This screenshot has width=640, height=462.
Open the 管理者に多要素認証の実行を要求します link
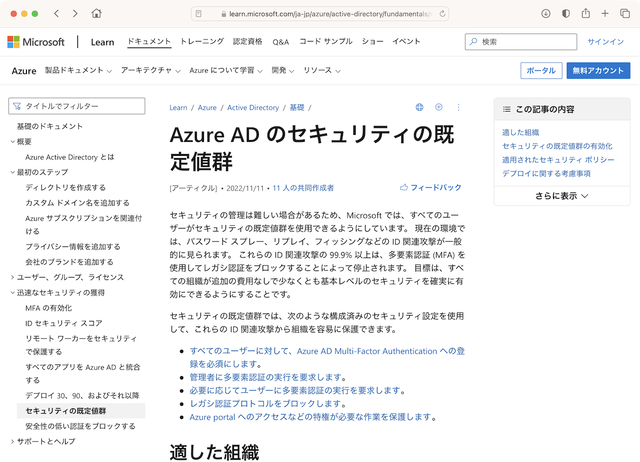[268, 377]
